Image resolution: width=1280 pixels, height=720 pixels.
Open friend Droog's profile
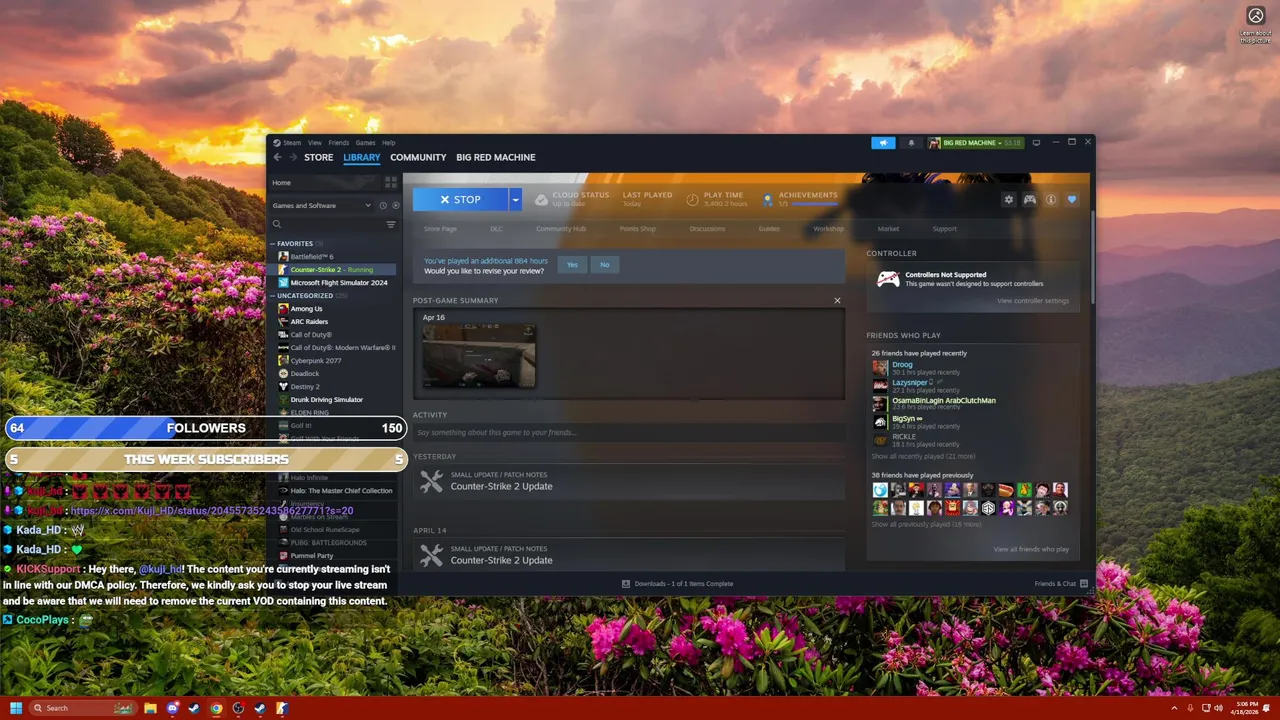[902, 365]
